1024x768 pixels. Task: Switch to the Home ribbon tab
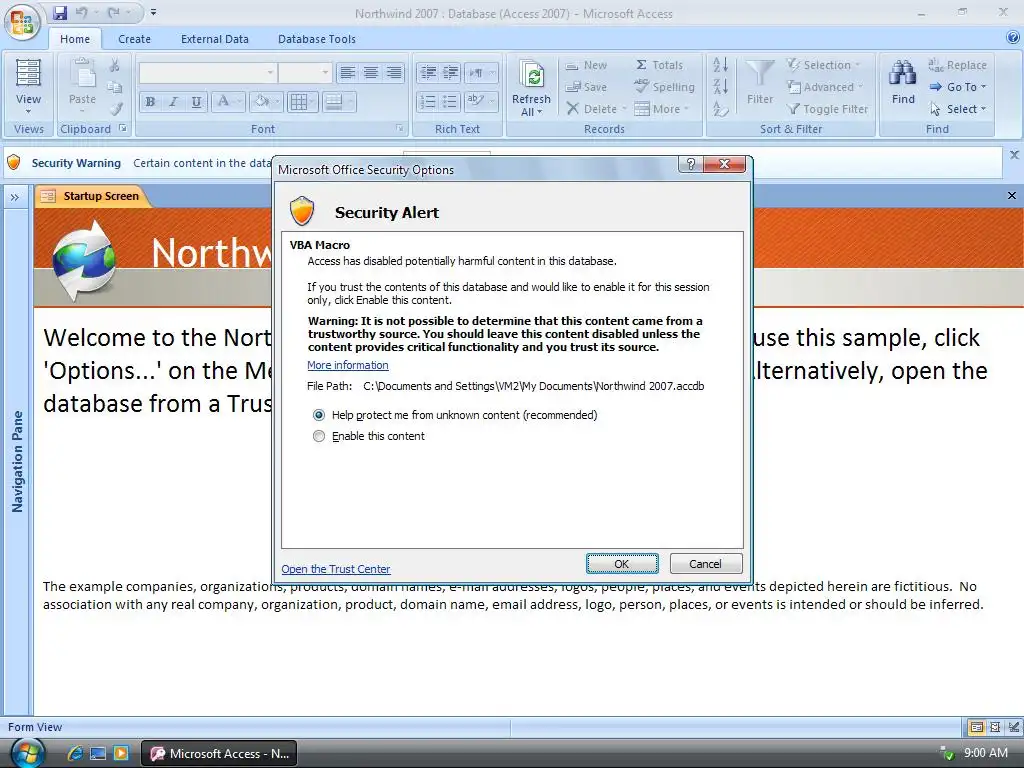(x=75, y=39)
